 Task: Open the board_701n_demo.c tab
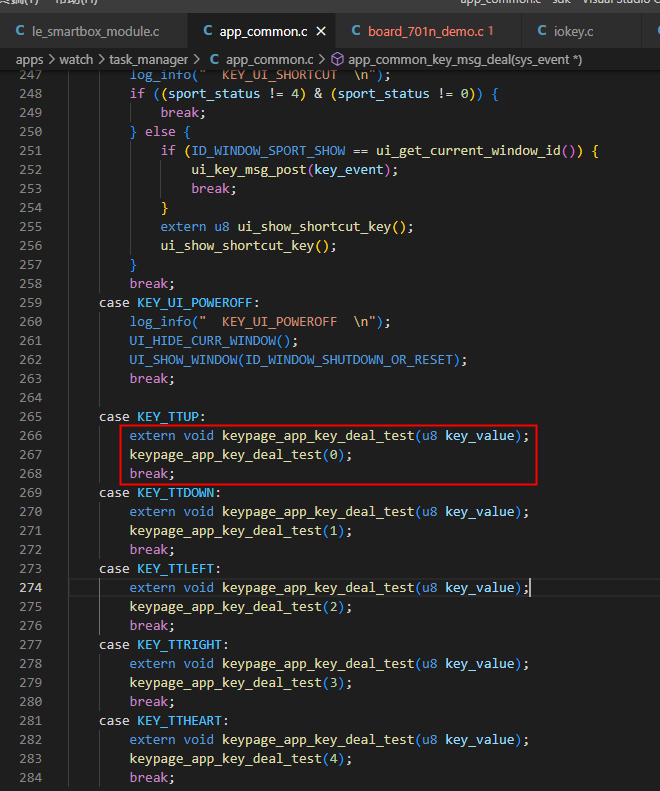429,31
